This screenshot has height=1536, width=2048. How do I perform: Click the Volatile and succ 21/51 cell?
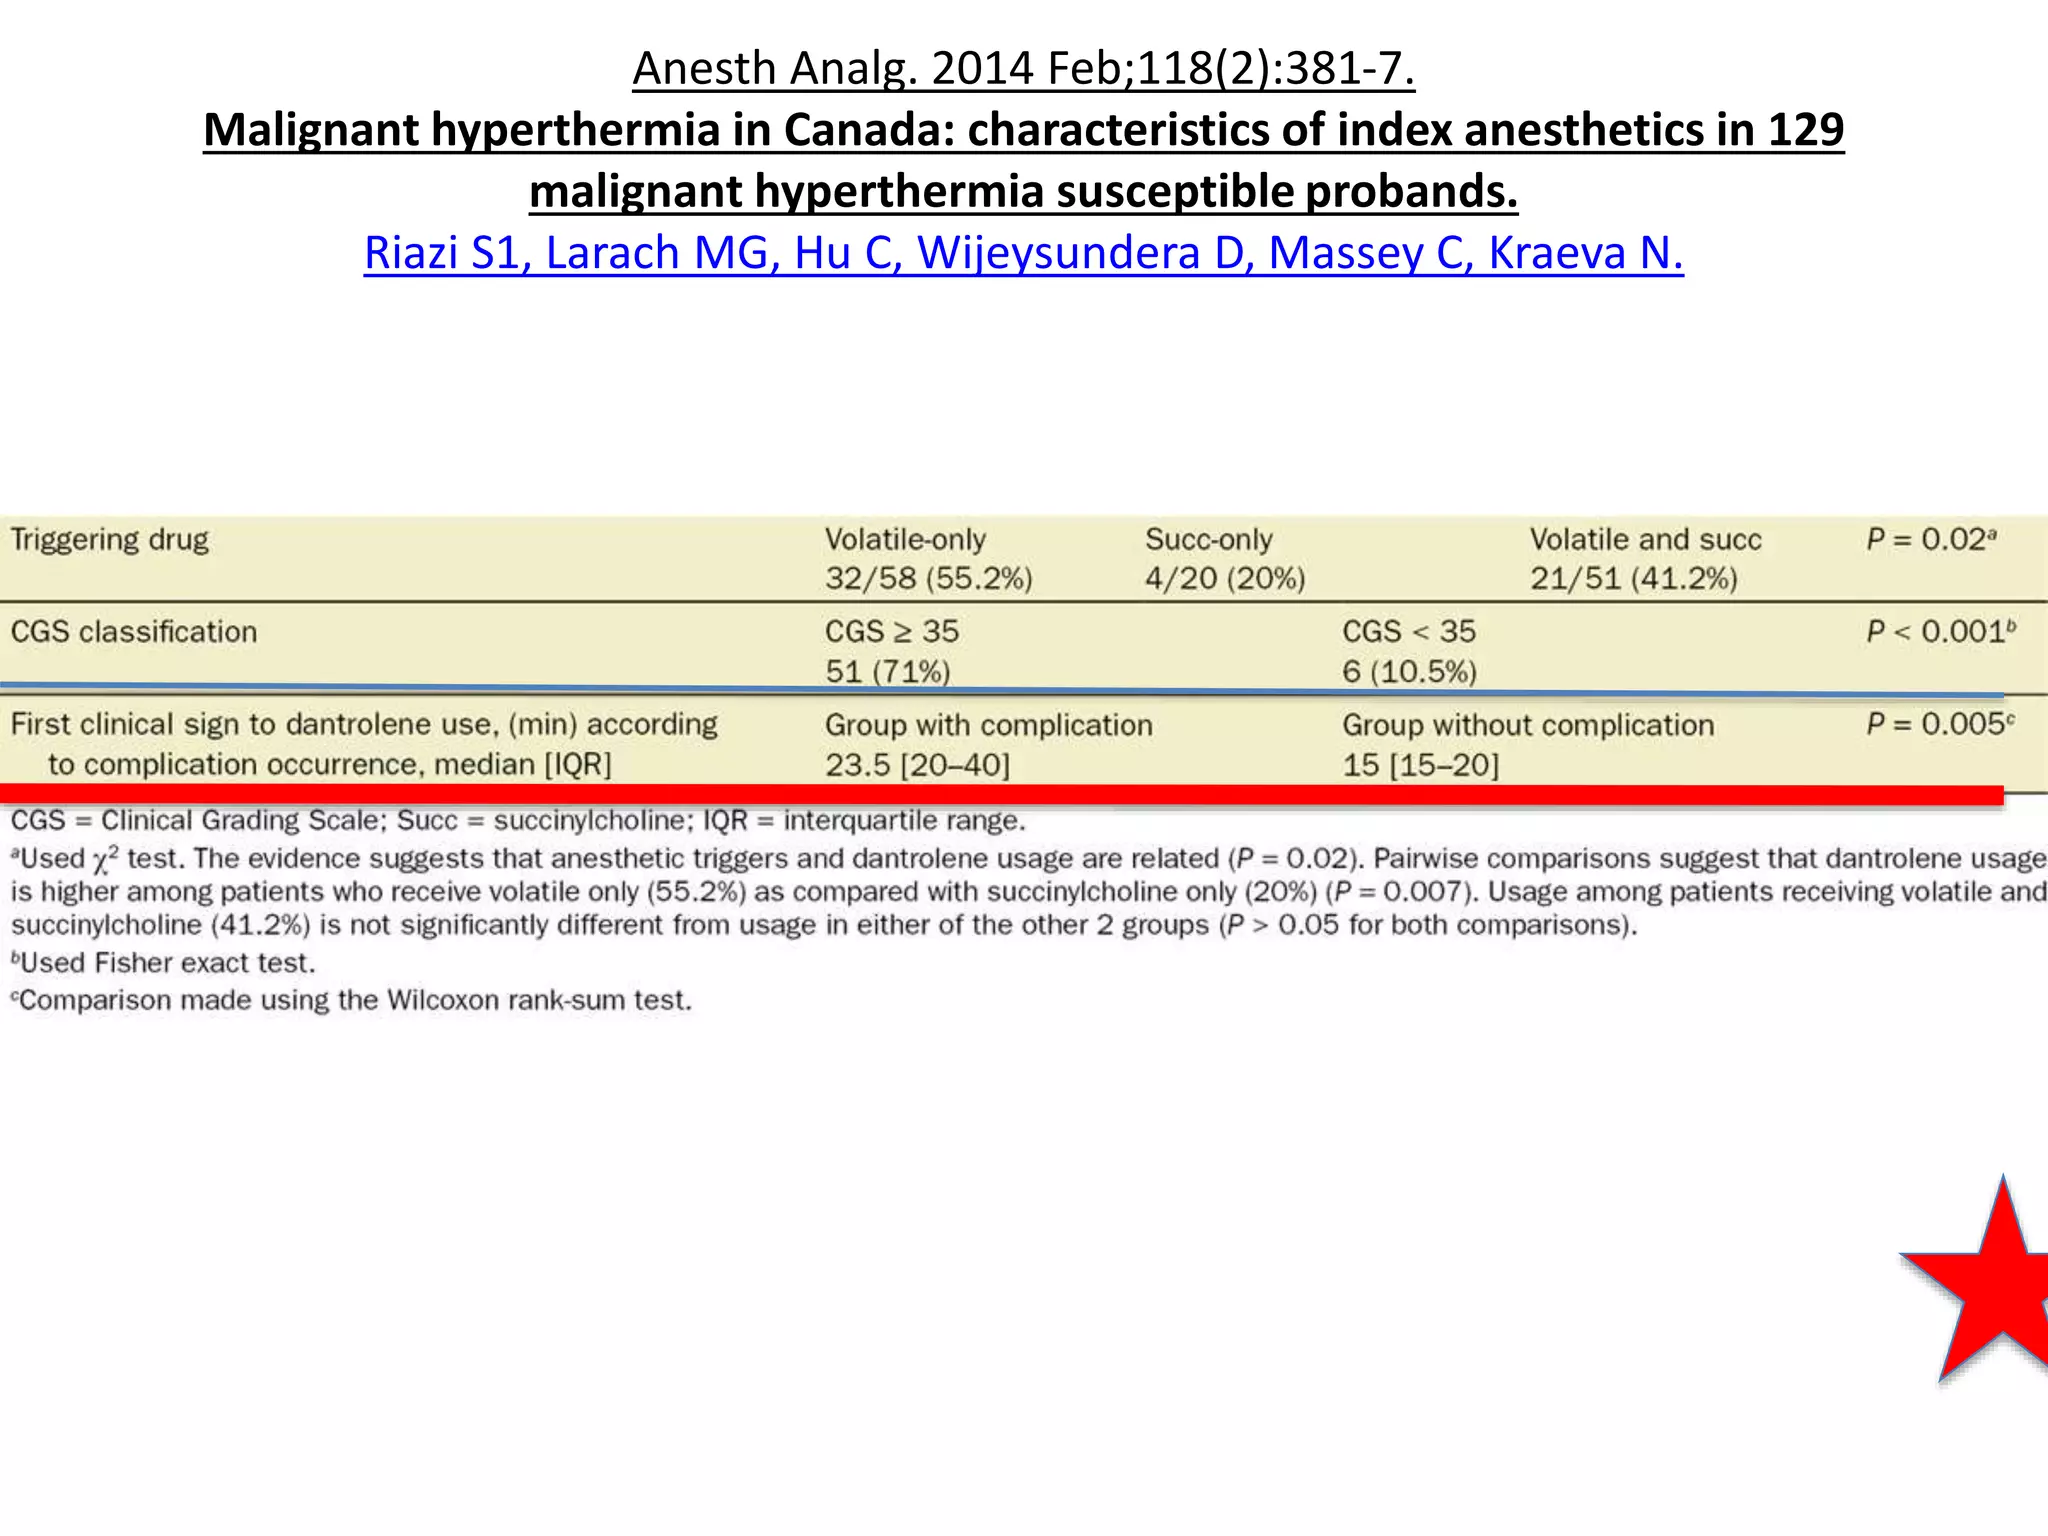coord(1645,559)
